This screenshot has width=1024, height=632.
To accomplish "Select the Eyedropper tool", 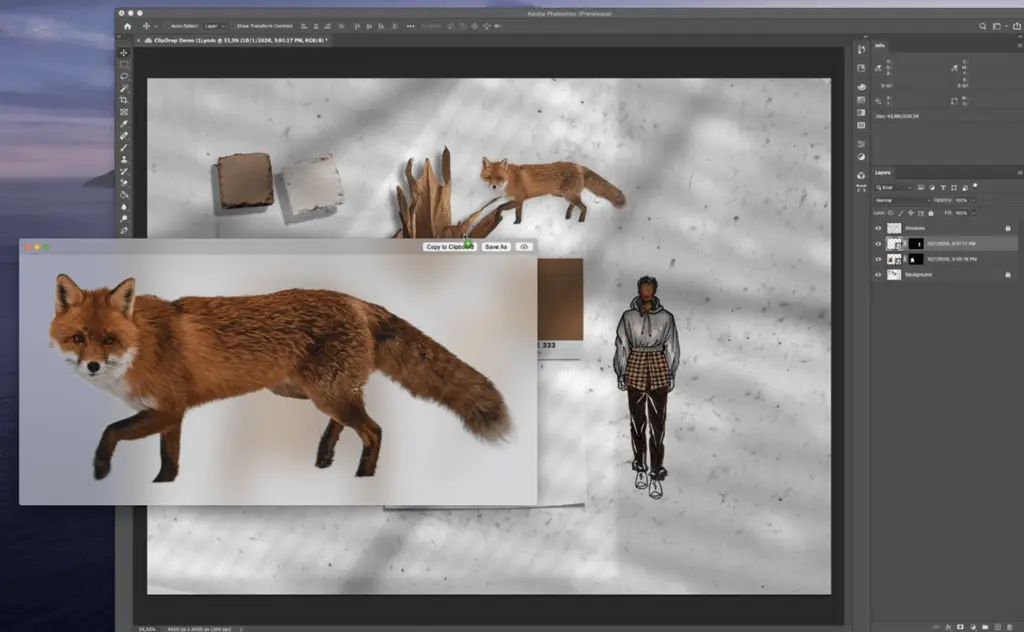I will click(124, 123).
